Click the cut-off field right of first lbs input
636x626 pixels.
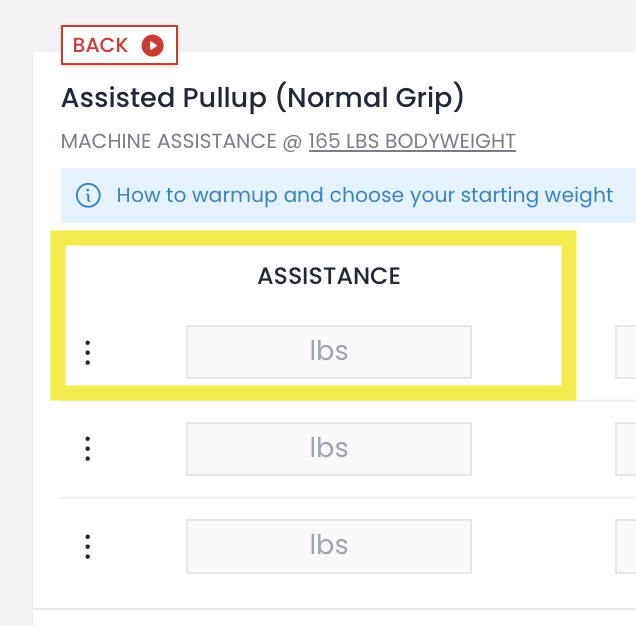[x=626, y=352]
